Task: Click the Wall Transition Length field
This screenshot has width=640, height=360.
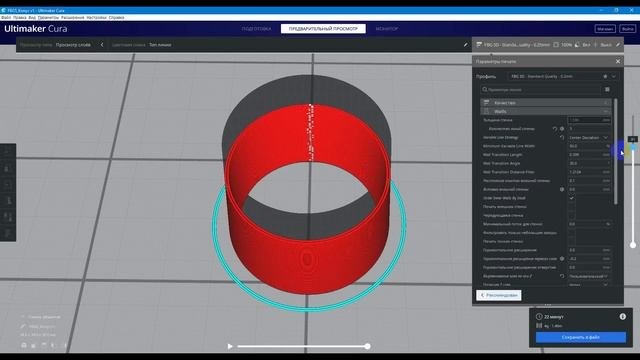Action: tap(589, 155)
